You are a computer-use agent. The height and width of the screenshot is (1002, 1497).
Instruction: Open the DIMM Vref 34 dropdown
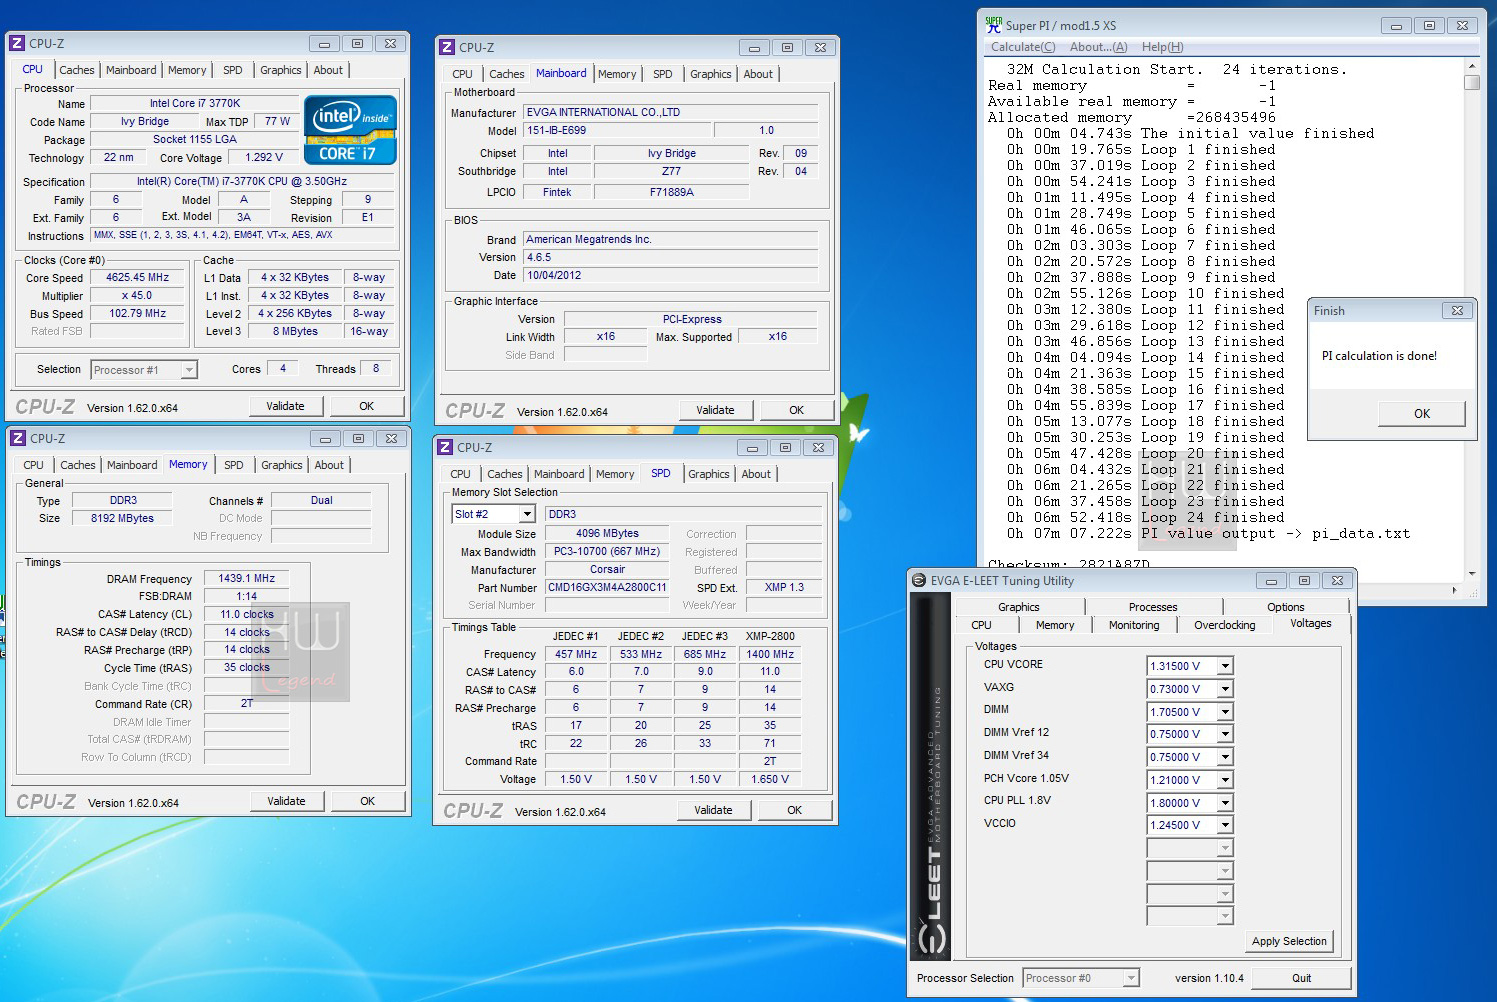(x=1225, y=757)
